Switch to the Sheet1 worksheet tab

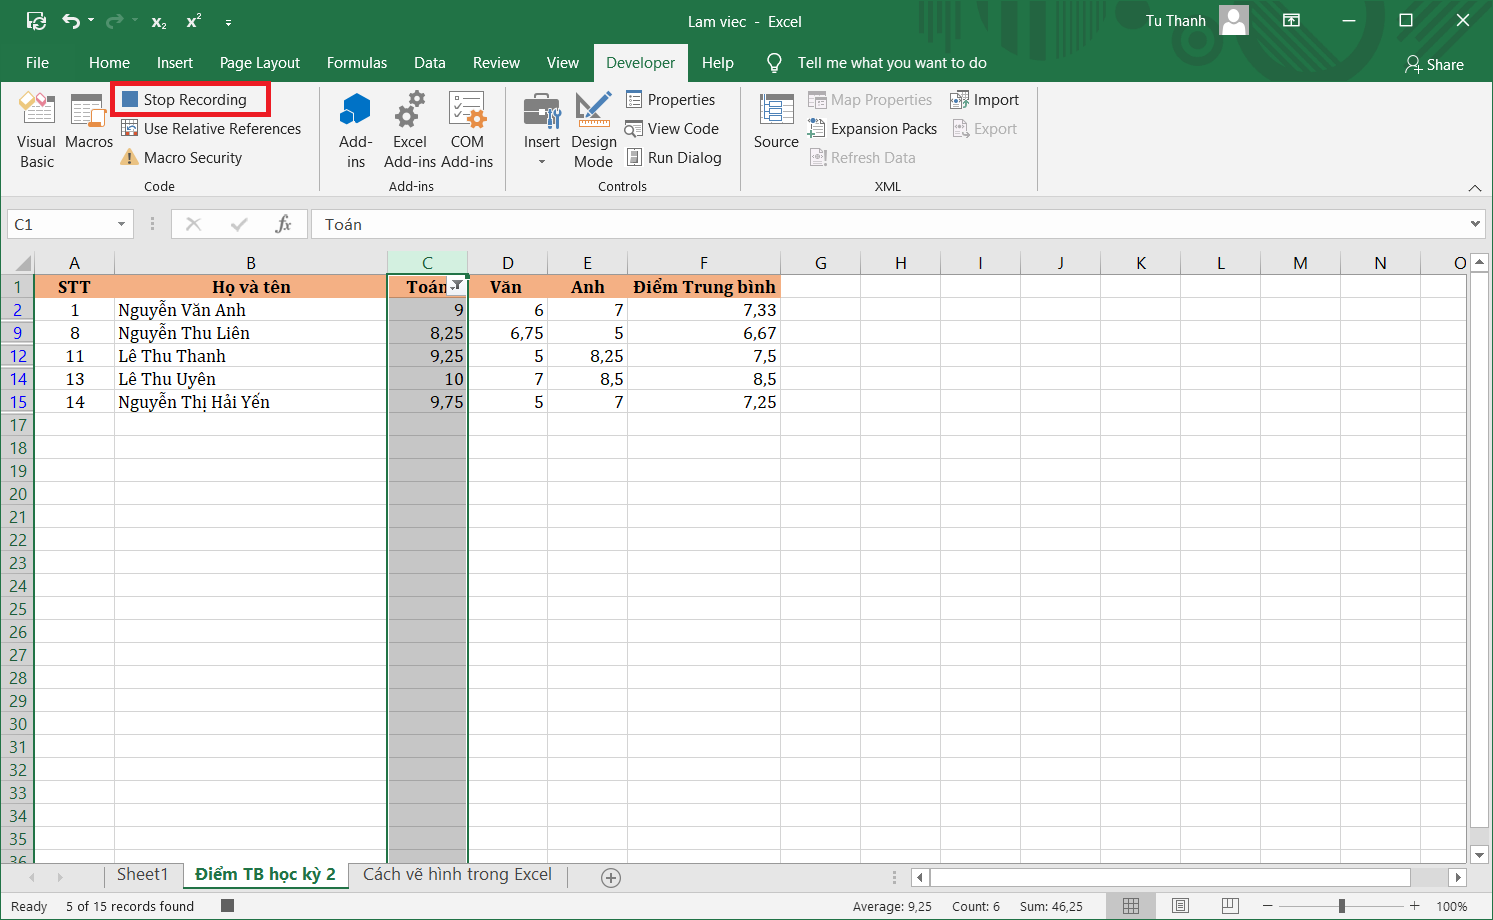pyautogui.click(x=142, y=875)
